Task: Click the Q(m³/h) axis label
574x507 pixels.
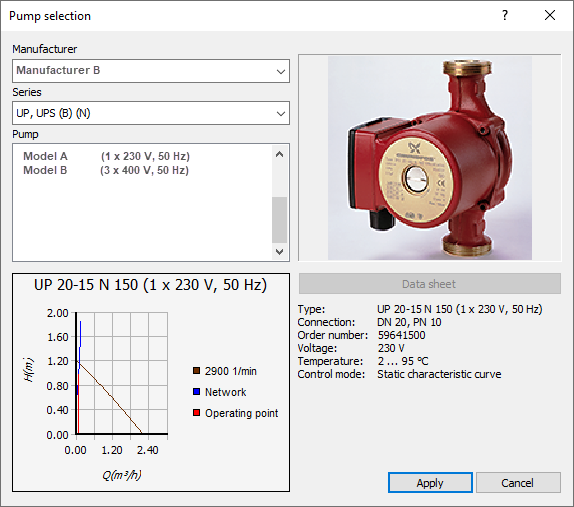Action: pos(122,475)
